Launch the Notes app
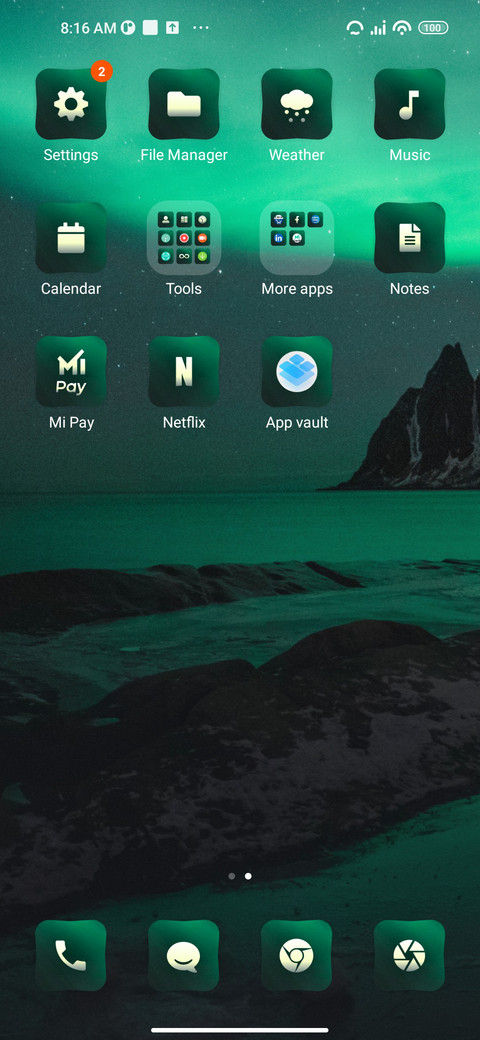Screen dimensions: 480x1040 [x=410, y=237]
